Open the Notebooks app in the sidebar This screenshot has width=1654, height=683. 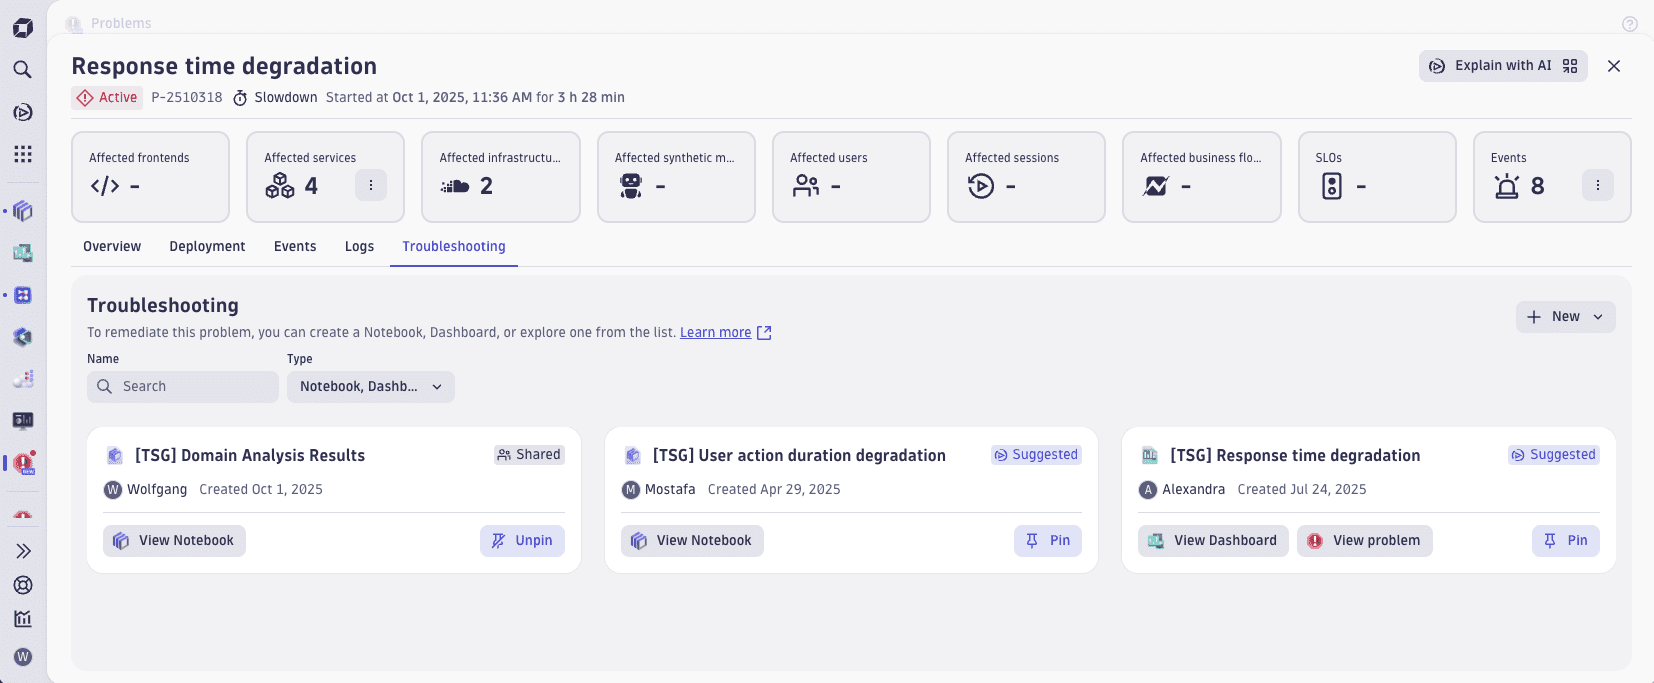coord(23,211)
